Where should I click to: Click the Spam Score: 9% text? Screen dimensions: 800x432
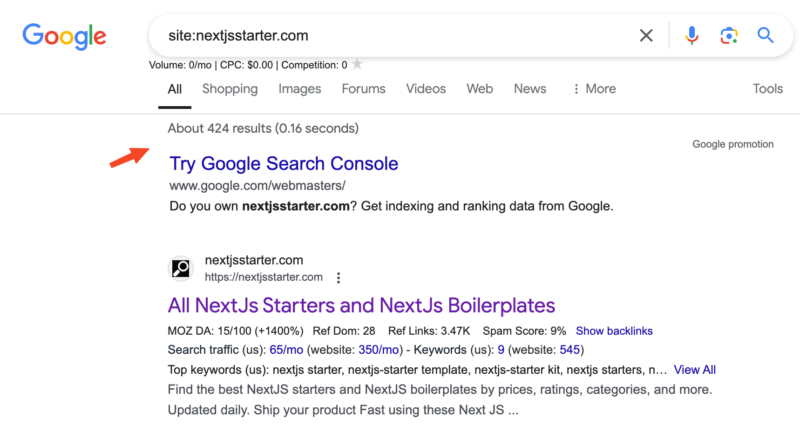tap(524, 331)
